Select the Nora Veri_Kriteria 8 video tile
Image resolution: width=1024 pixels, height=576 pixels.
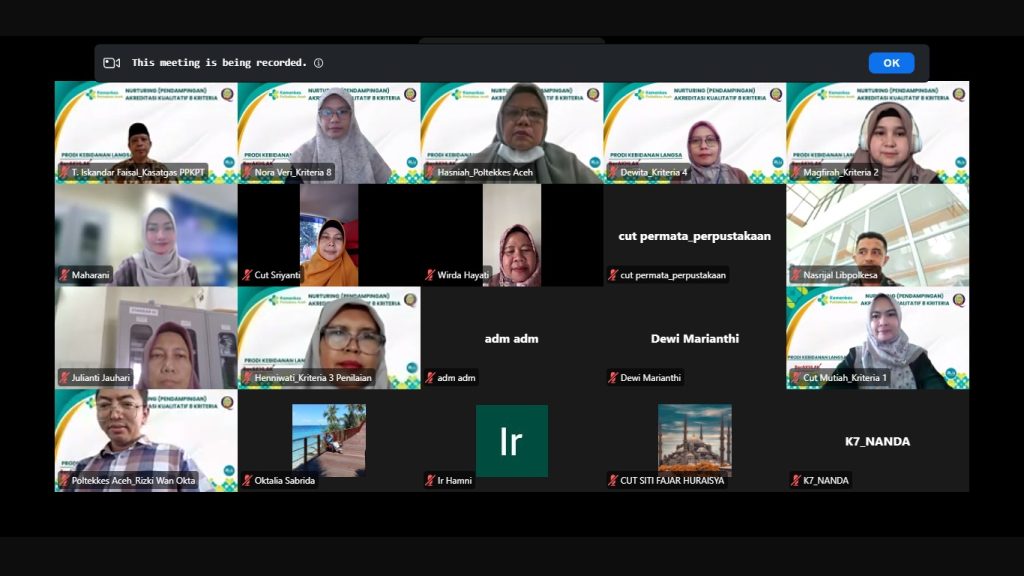(x=329, y=133)
